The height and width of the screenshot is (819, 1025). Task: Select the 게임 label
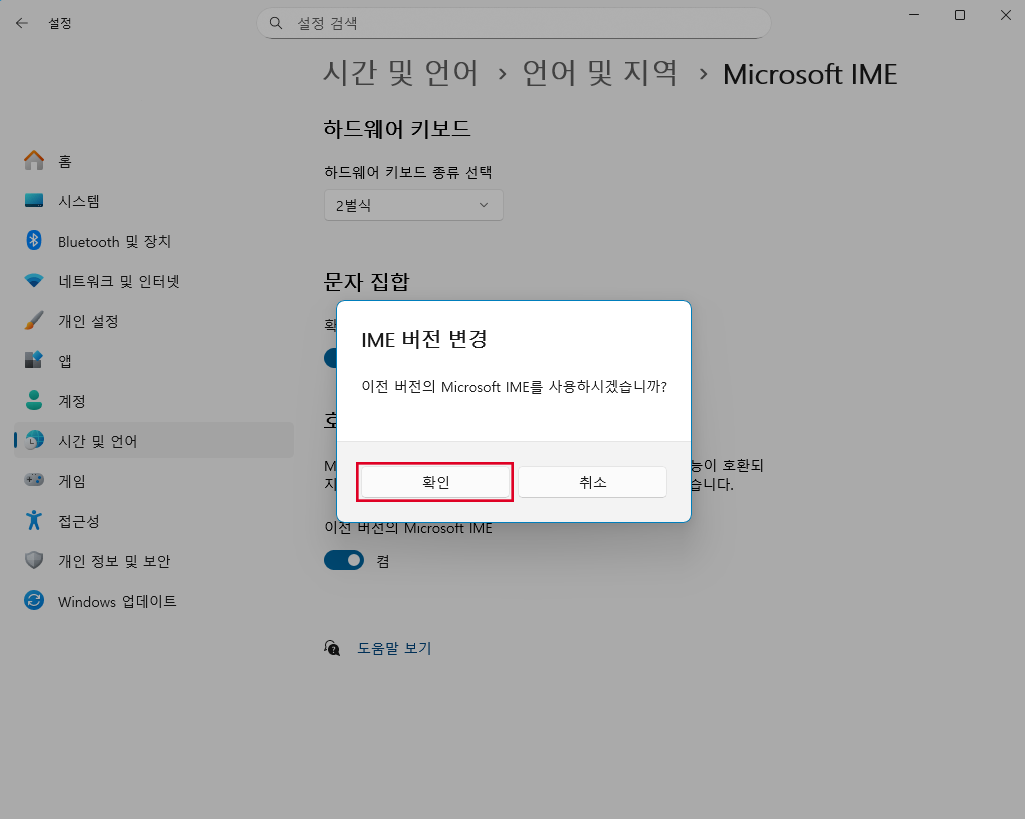[72, 481]
